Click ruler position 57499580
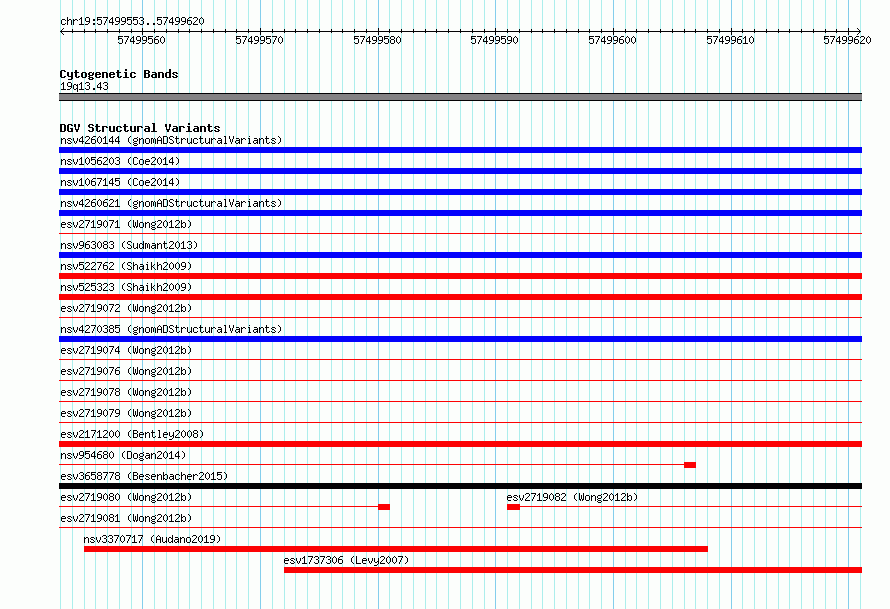The height and width of the screenshot is (609, 890). (377, 40)
